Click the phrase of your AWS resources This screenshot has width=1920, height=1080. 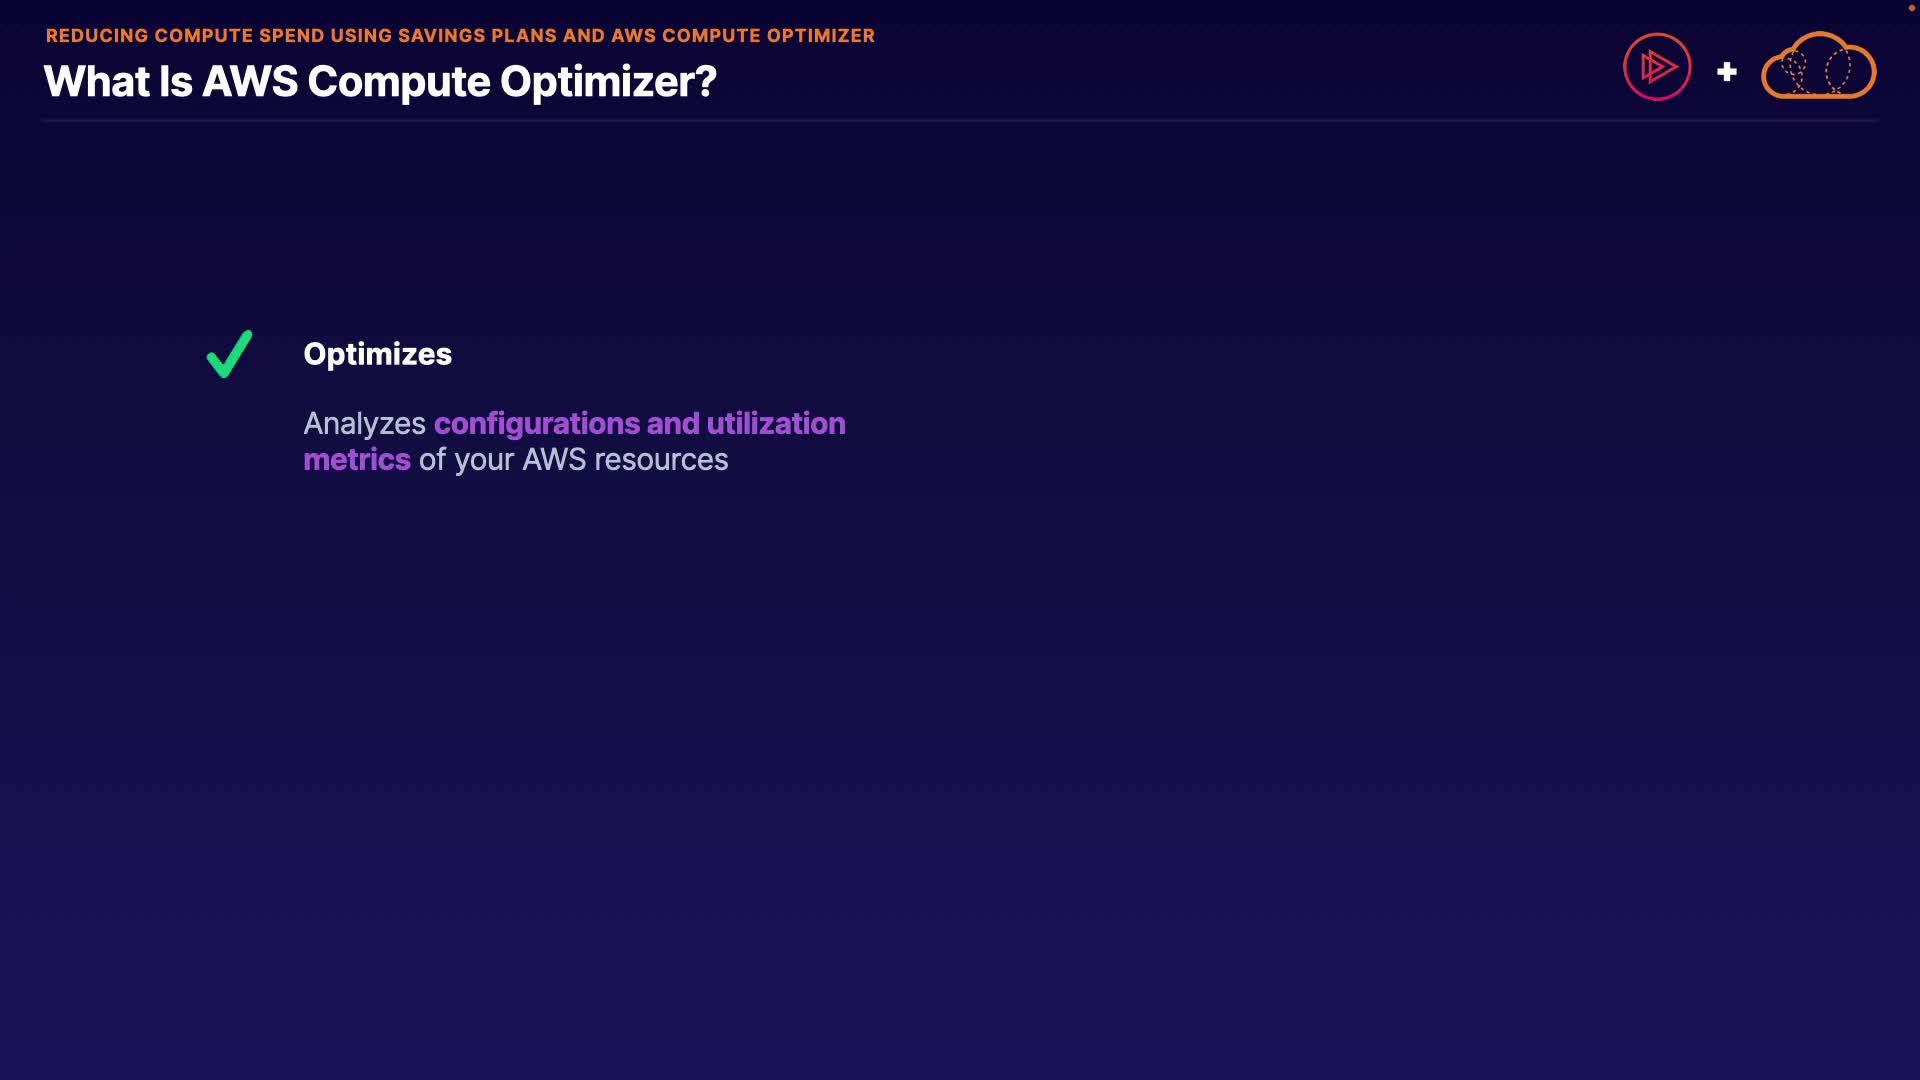(573, 460)
